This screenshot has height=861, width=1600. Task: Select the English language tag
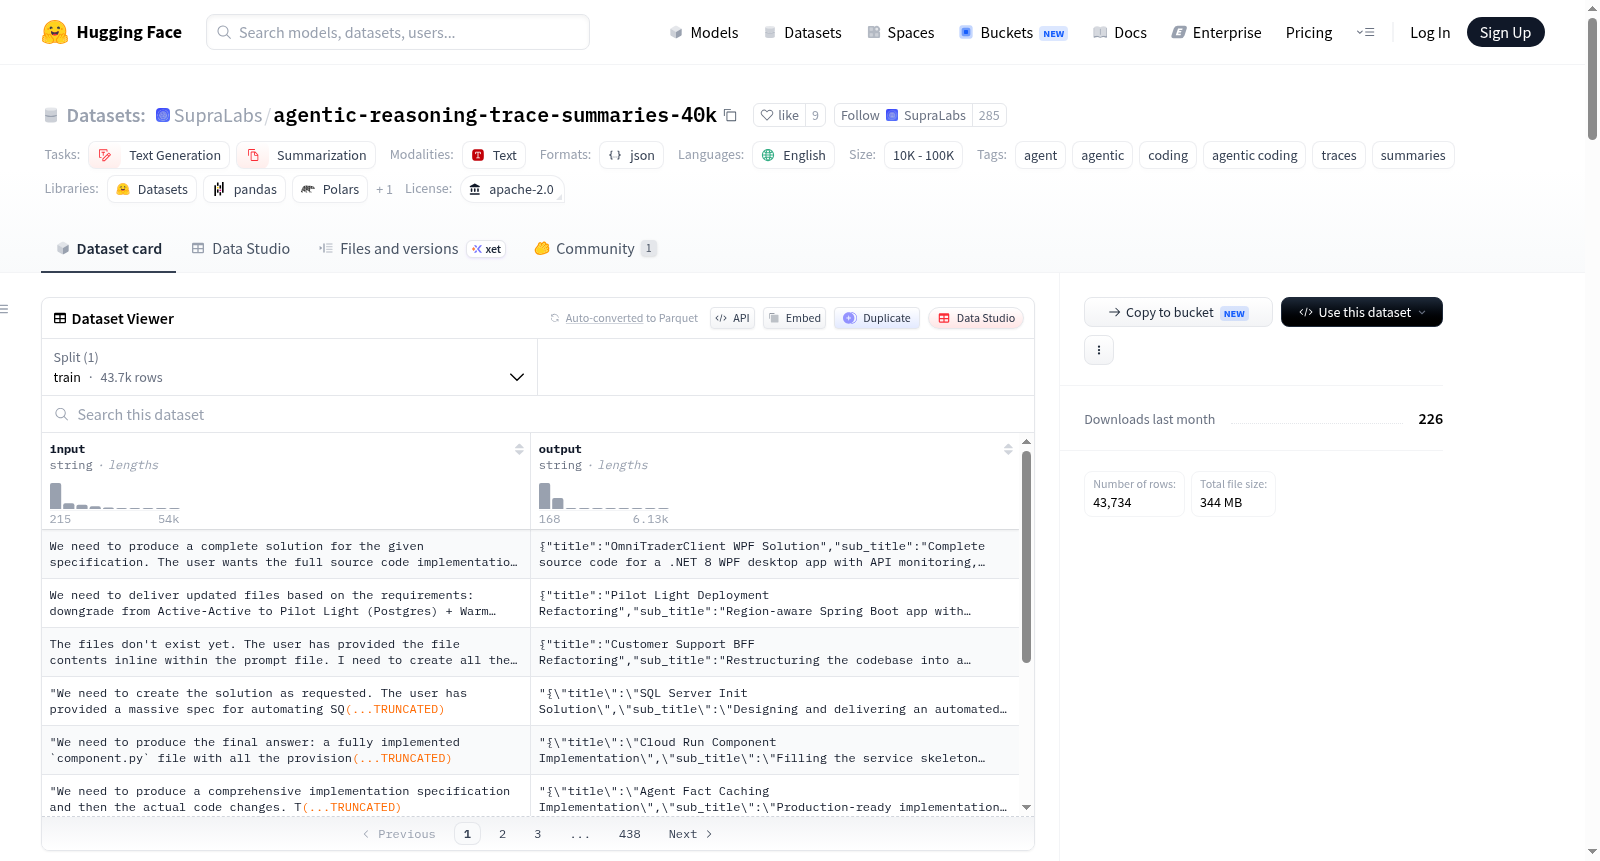pyautogui.click(x=793, y=155)
